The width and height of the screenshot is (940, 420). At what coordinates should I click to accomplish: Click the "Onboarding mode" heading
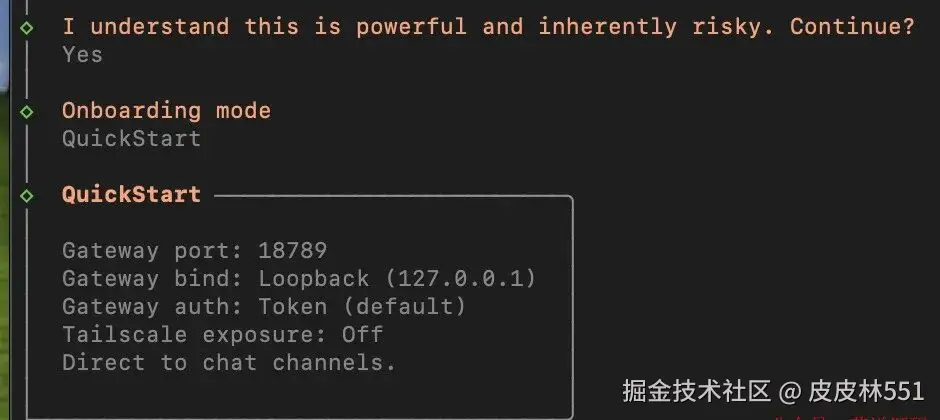166,111
